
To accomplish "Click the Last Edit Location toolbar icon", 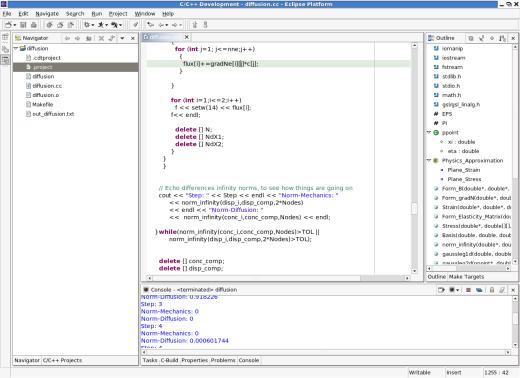I will pos(151,25).
